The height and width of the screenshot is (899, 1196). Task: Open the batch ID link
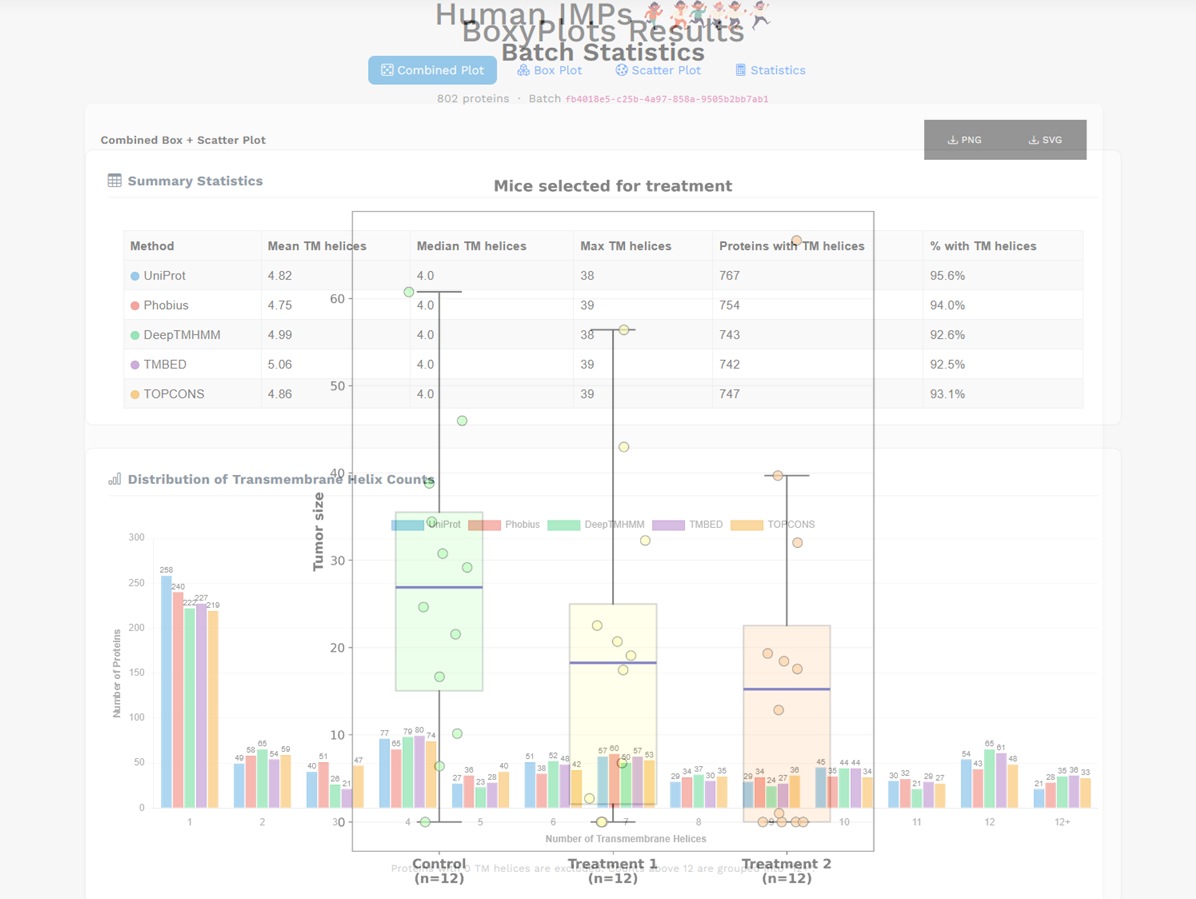pyautogui.click(x=666, y=99)
